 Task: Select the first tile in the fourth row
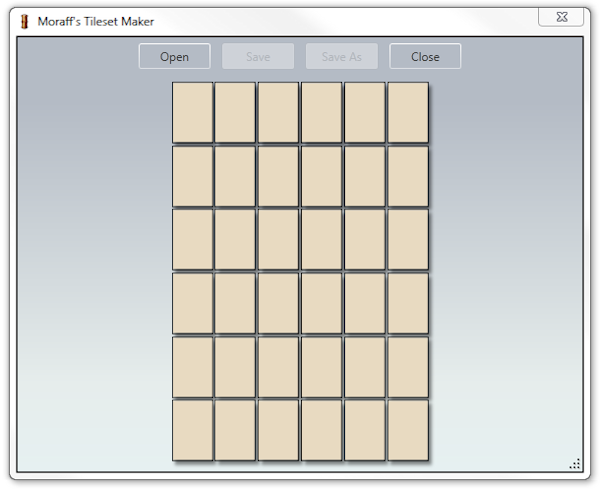point(192,303)
